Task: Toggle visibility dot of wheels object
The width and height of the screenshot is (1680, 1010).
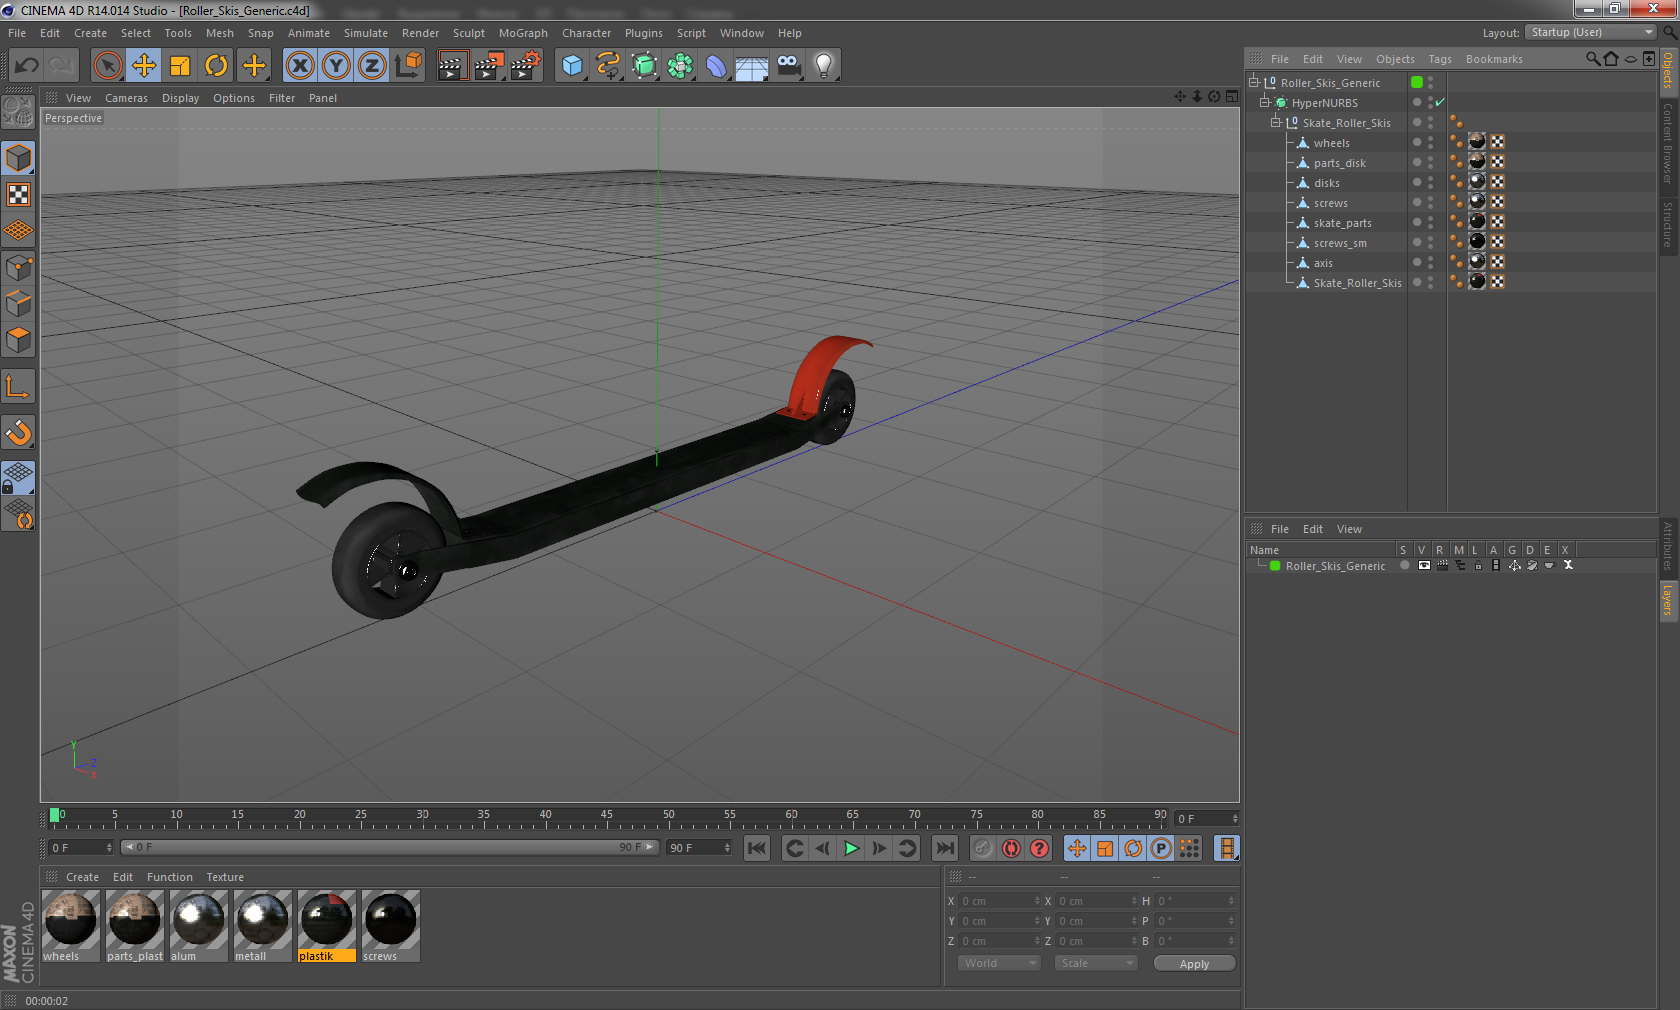Action: point(1417,142)
